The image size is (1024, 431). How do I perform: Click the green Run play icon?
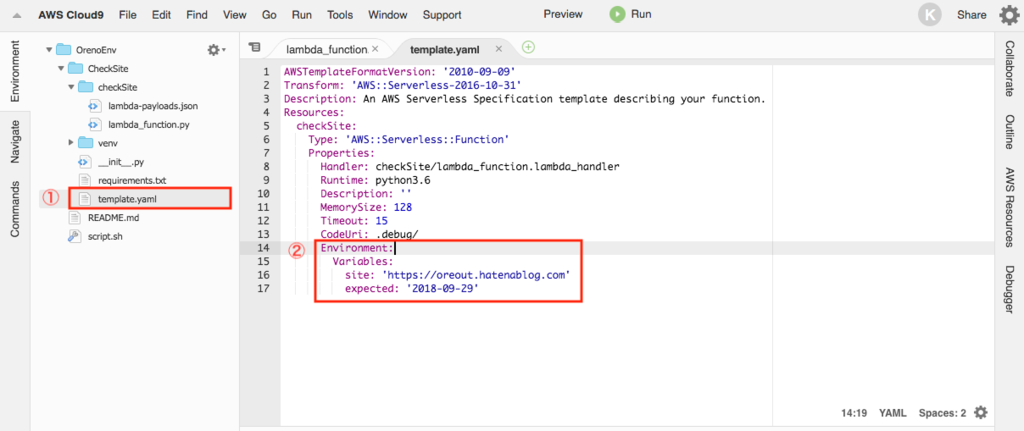(617, 14)
